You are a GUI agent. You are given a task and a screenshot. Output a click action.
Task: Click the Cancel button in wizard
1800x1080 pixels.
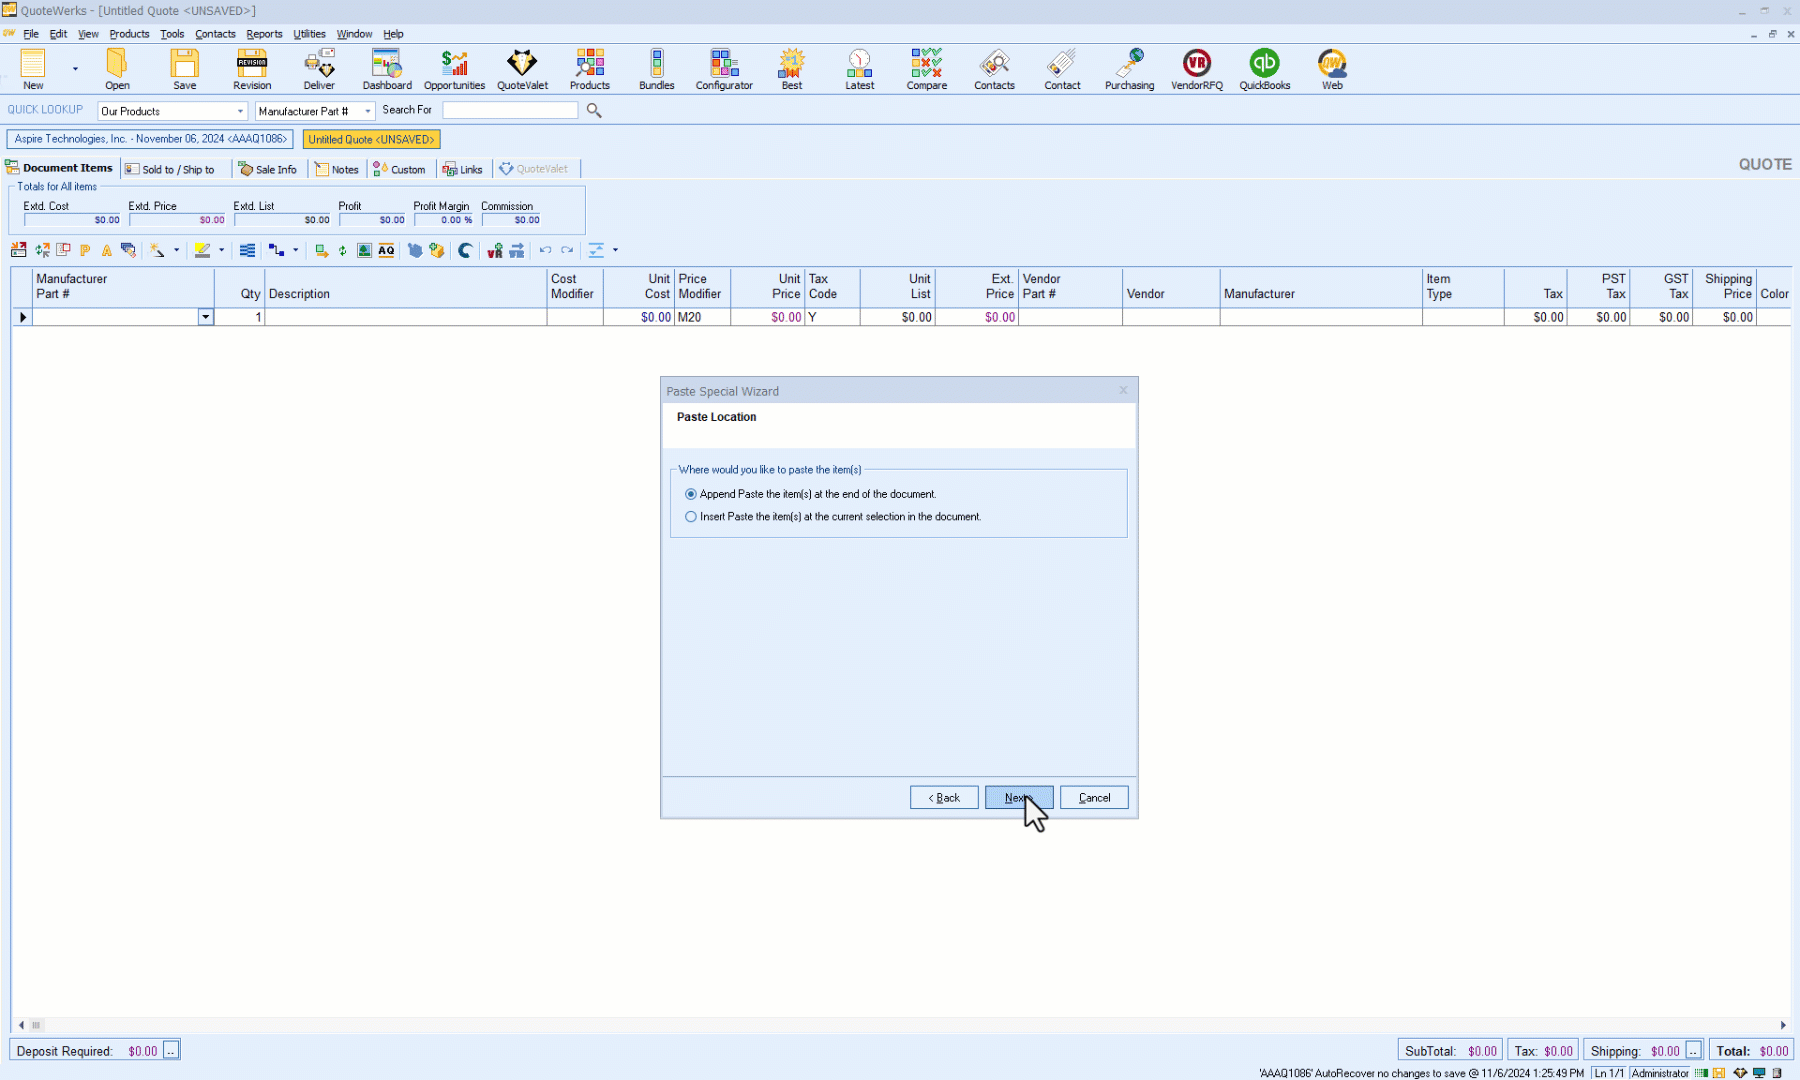tap(1094, 798)
